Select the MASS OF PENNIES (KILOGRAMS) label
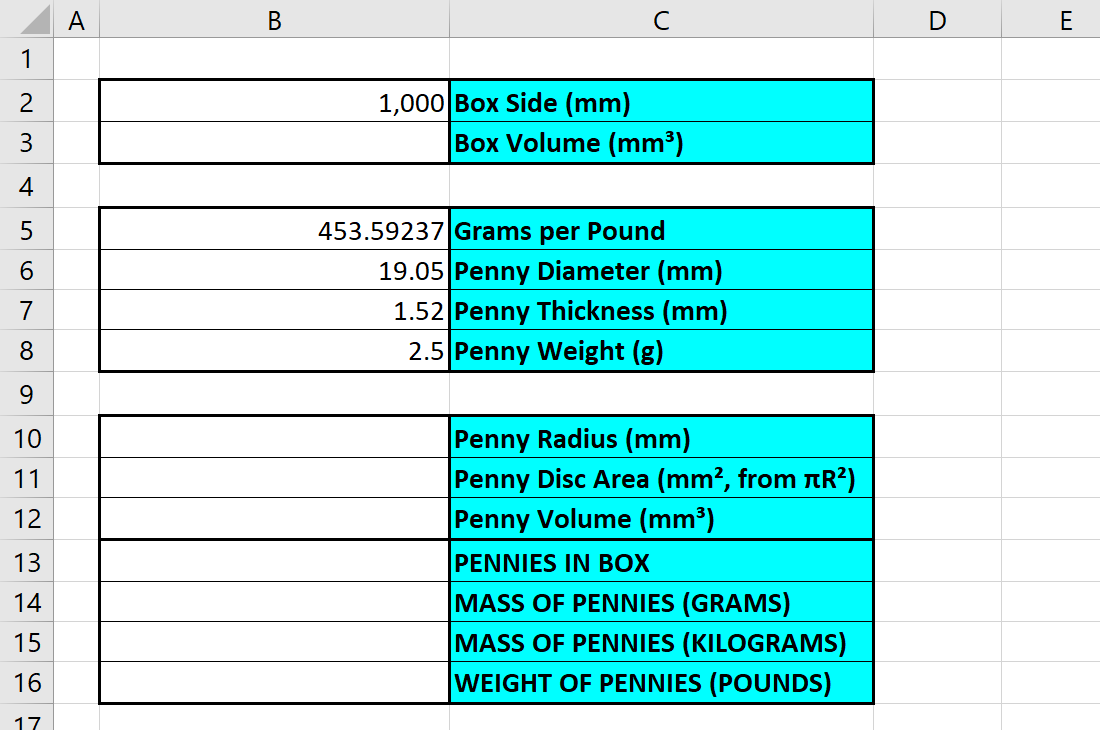This screenshot has width=1100, height=730. [661, 642]
